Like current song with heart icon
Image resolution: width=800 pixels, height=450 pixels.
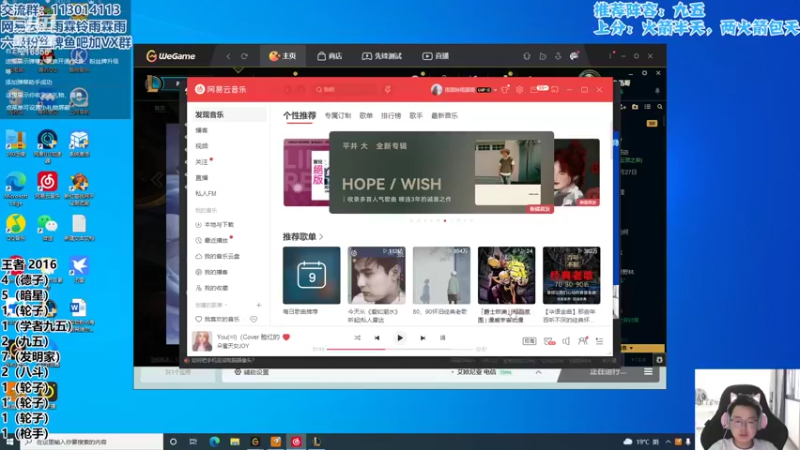click(286, 337)
